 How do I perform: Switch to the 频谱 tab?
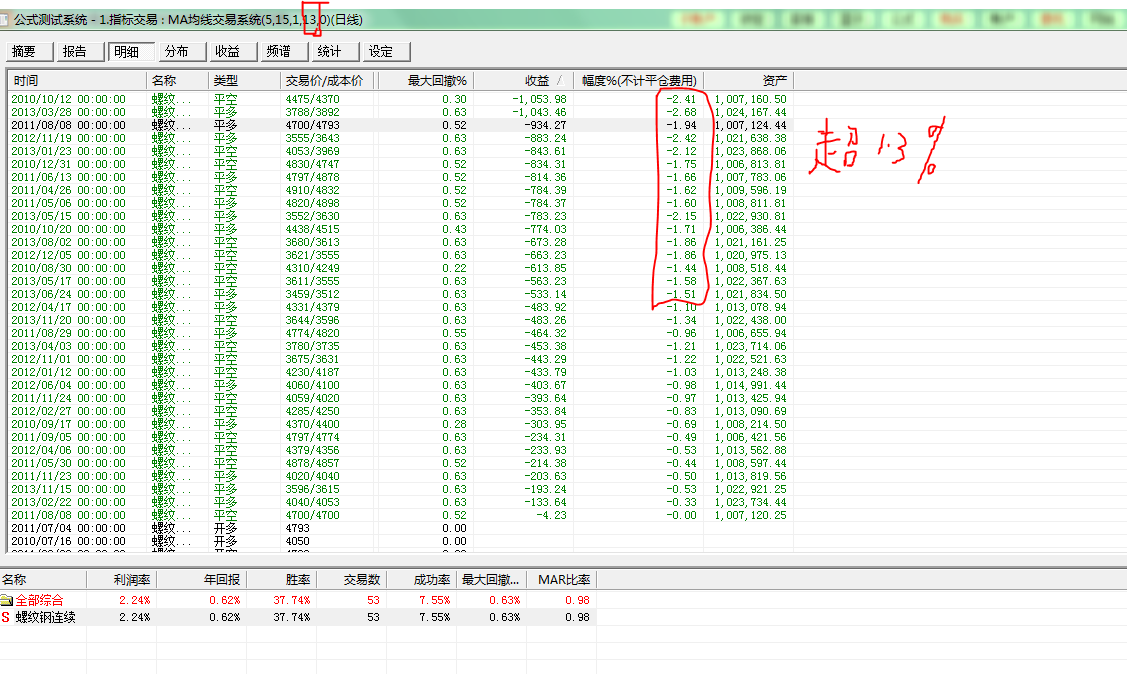click(278, 52)
